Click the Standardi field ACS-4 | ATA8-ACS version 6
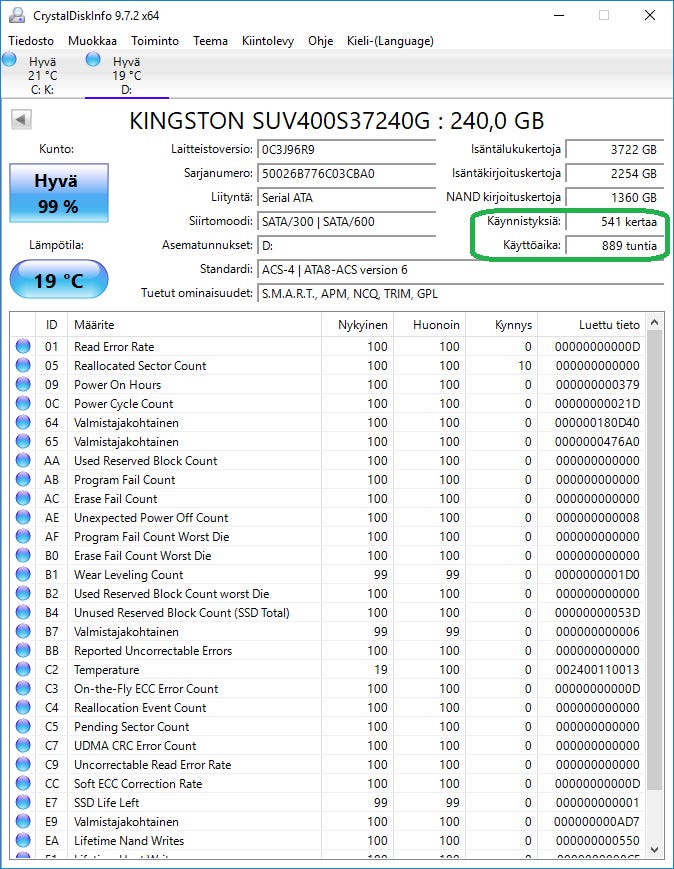 pos(461,270)
